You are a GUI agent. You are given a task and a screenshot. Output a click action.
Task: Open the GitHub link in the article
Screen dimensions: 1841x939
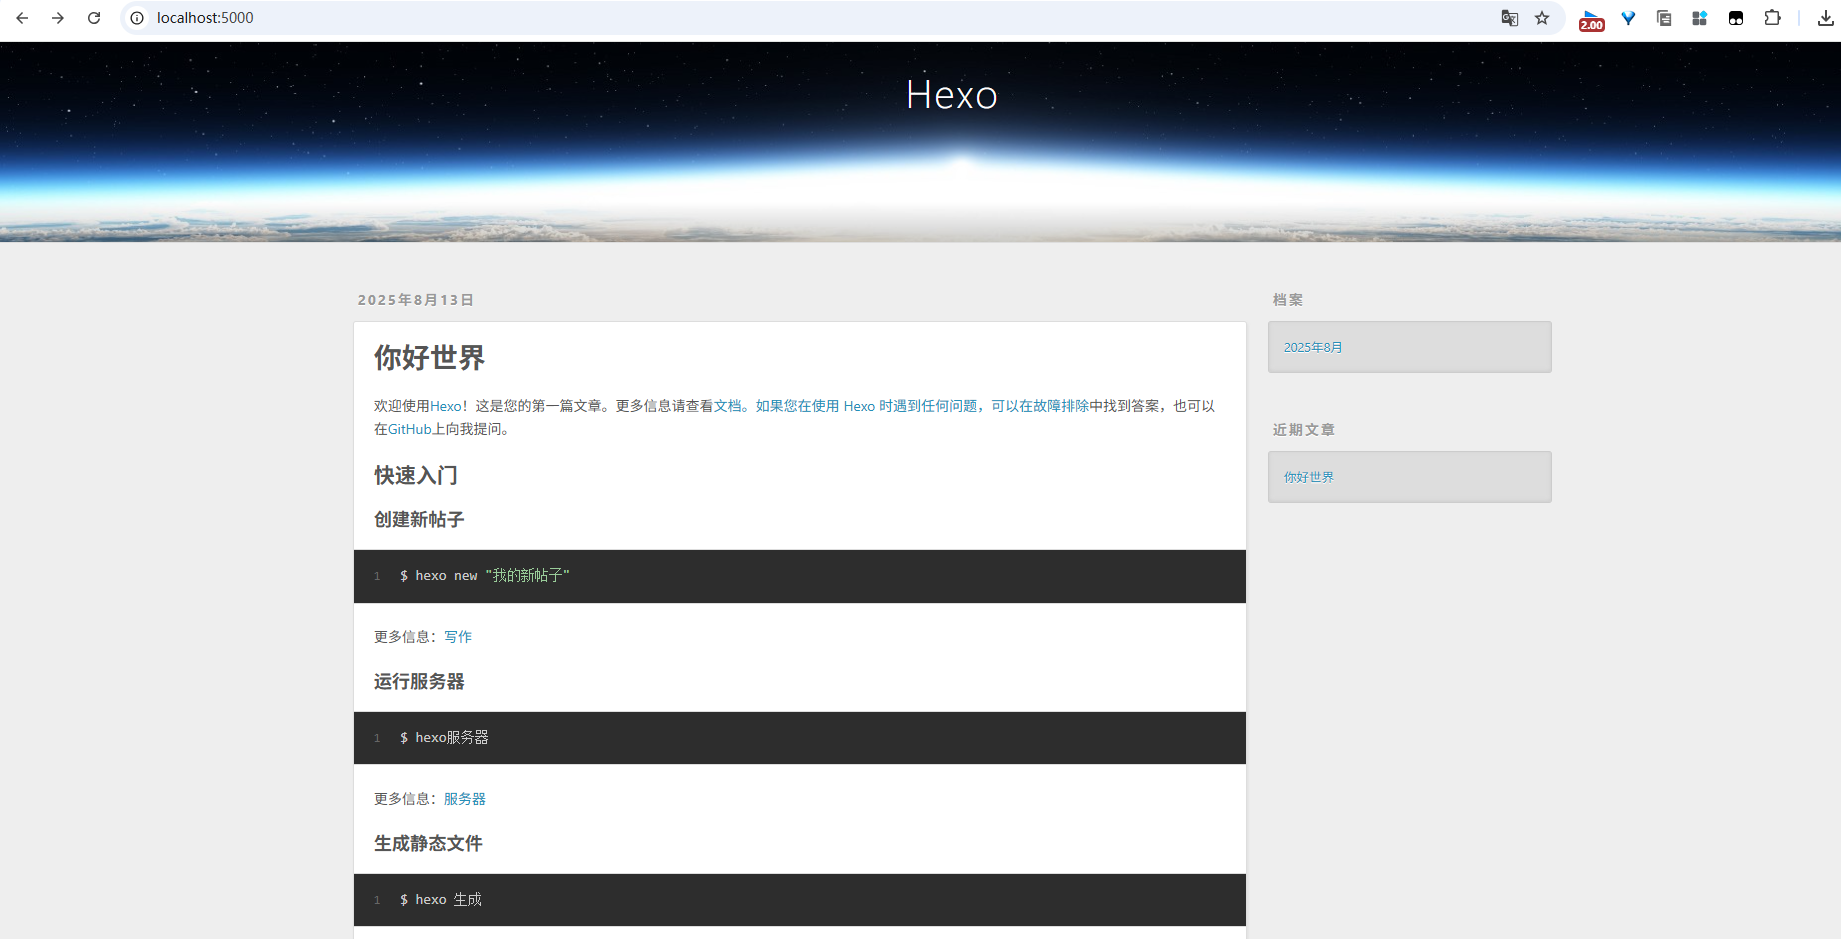410,429
